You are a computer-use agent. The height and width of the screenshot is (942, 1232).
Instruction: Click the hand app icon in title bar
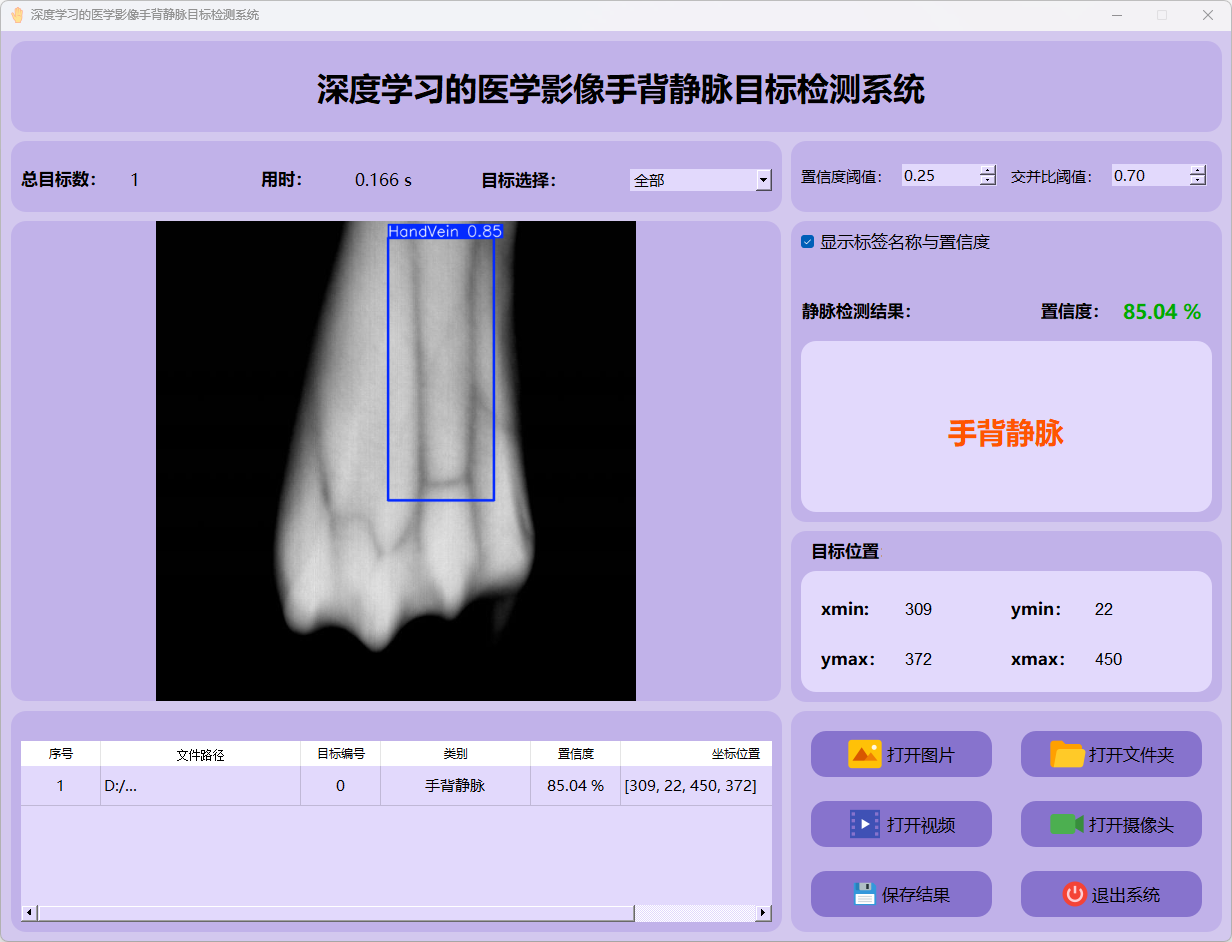pos(17,15)
